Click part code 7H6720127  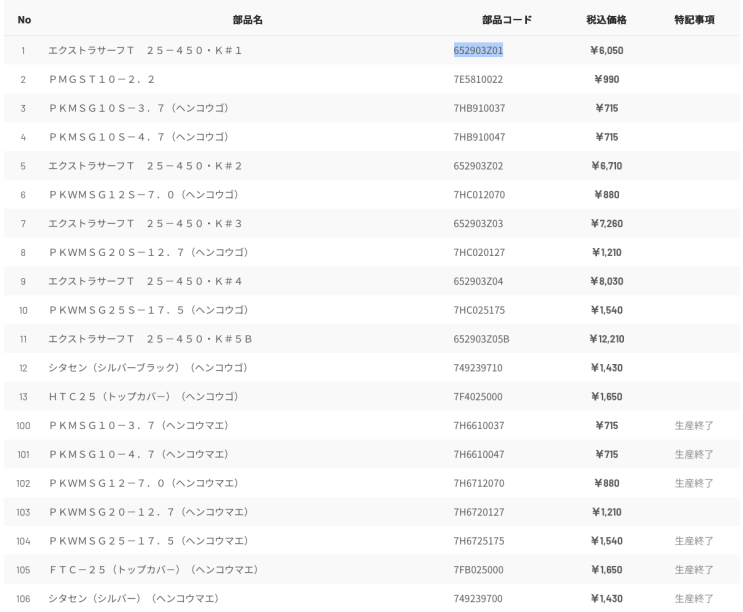coord(479,512)
